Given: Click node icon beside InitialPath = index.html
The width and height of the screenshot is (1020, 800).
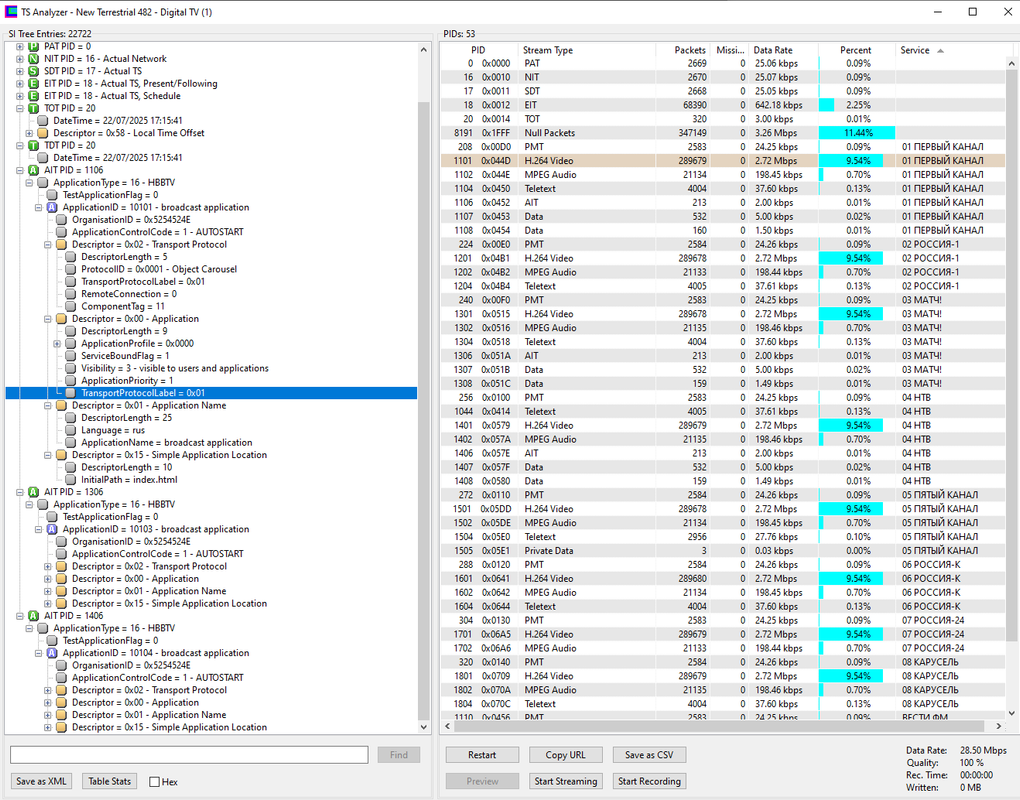Looking at the screenshot, I should coord(71,480).
